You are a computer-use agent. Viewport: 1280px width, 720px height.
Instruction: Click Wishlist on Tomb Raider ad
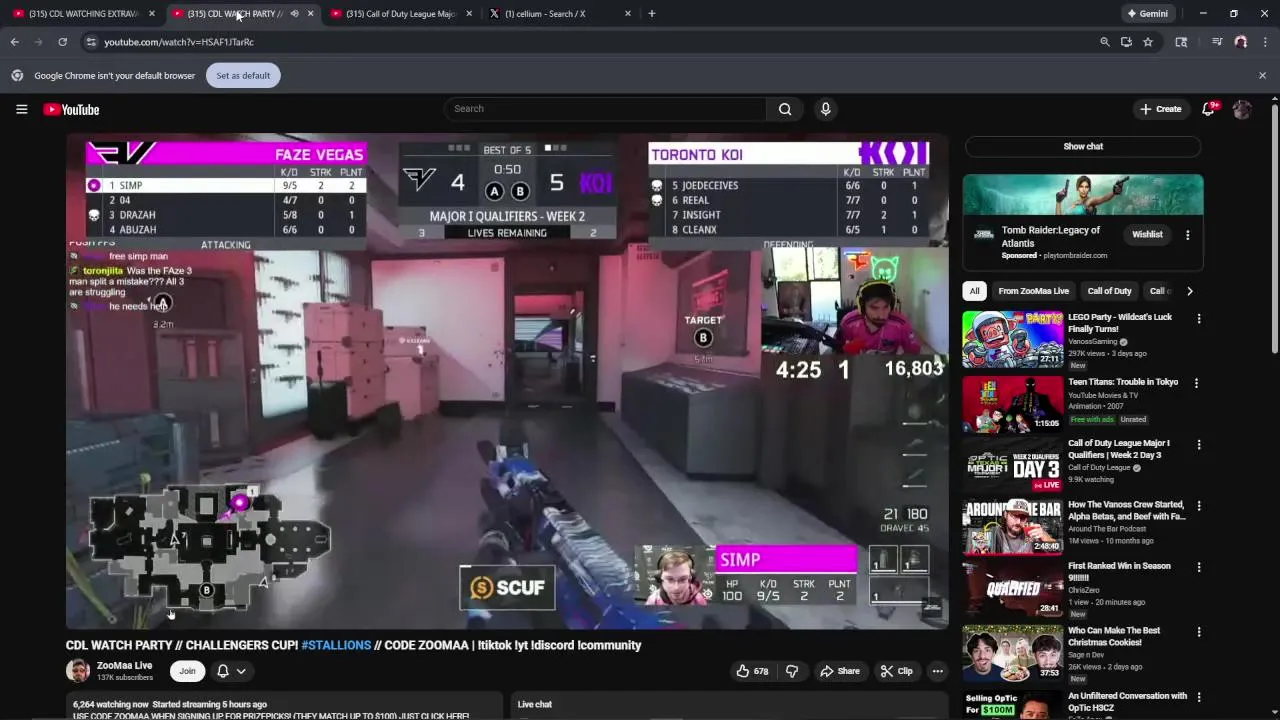pyautogui.click(x=1147, y=234)
